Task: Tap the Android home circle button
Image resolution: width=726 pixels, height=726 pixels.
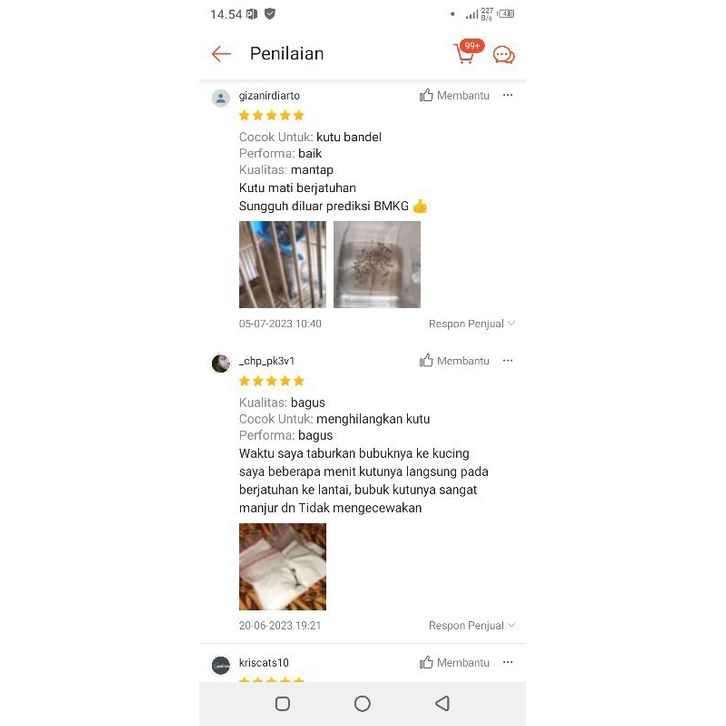Action: pos(362,703)
